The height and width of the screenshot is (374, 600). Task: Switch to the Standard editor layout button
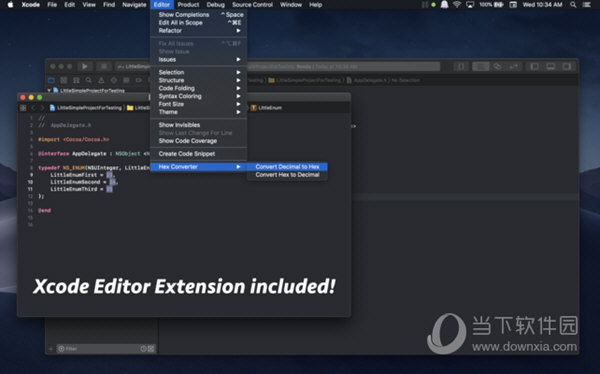click(x=481, y=67)
